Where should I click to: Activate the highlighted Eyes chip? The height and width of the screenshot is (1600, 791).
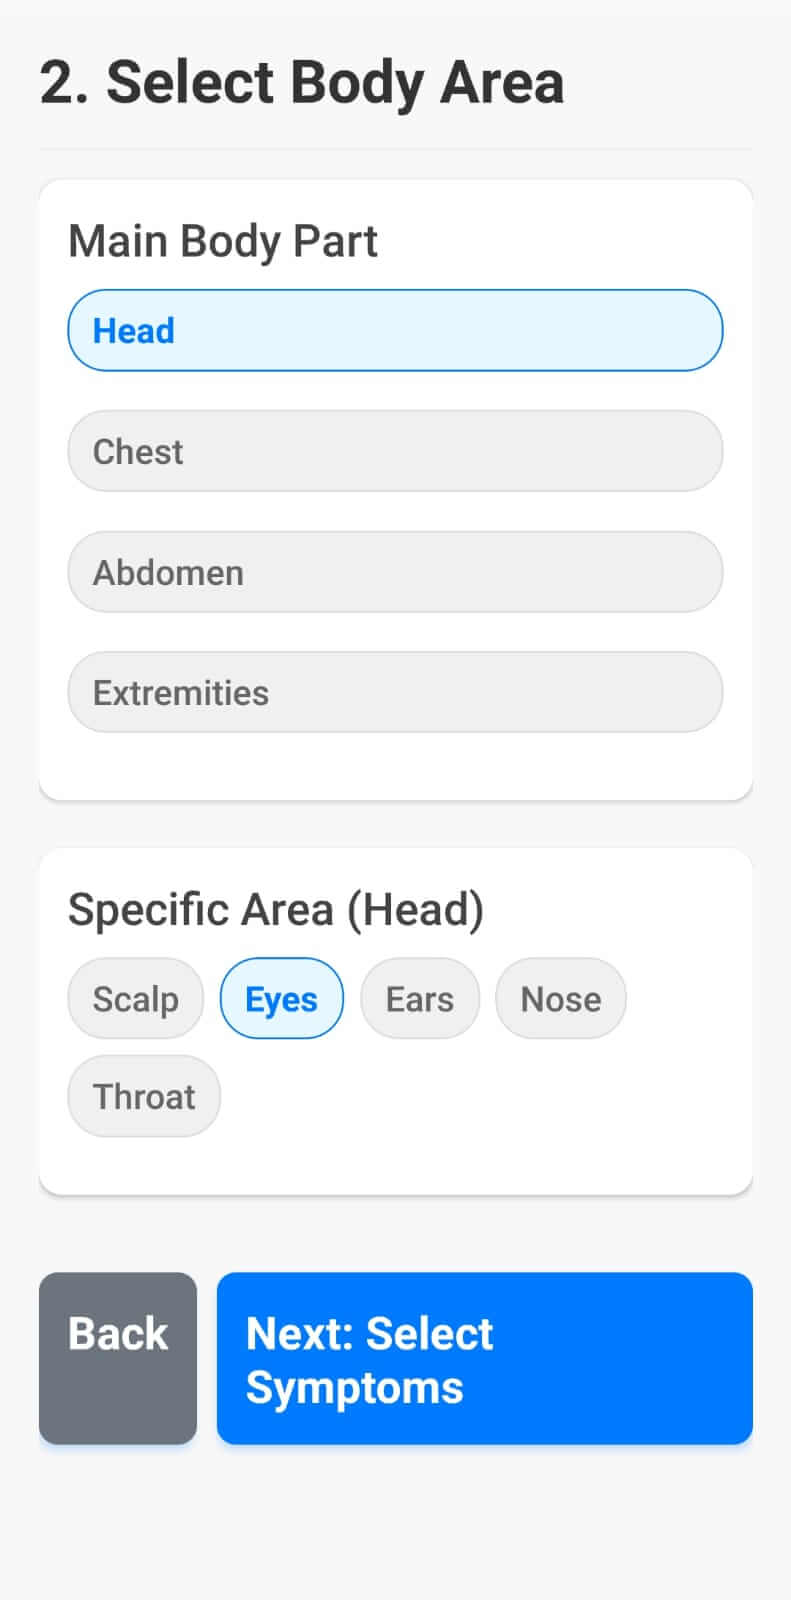click(x=281, y=997)
